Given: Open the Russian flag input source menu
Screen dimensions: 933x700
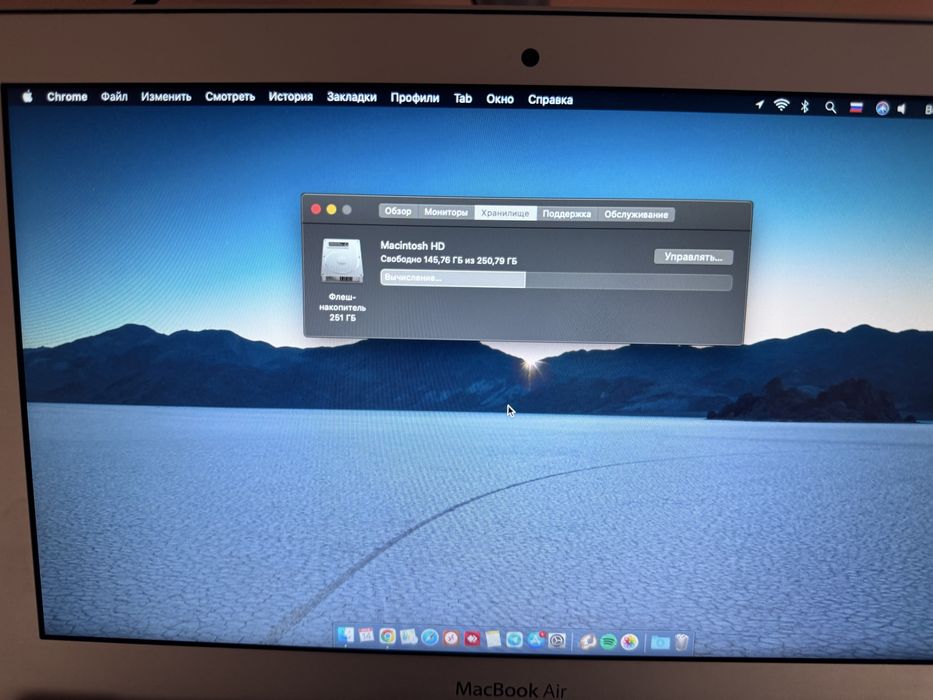Looking at the screenshot, I should [856, 108].
